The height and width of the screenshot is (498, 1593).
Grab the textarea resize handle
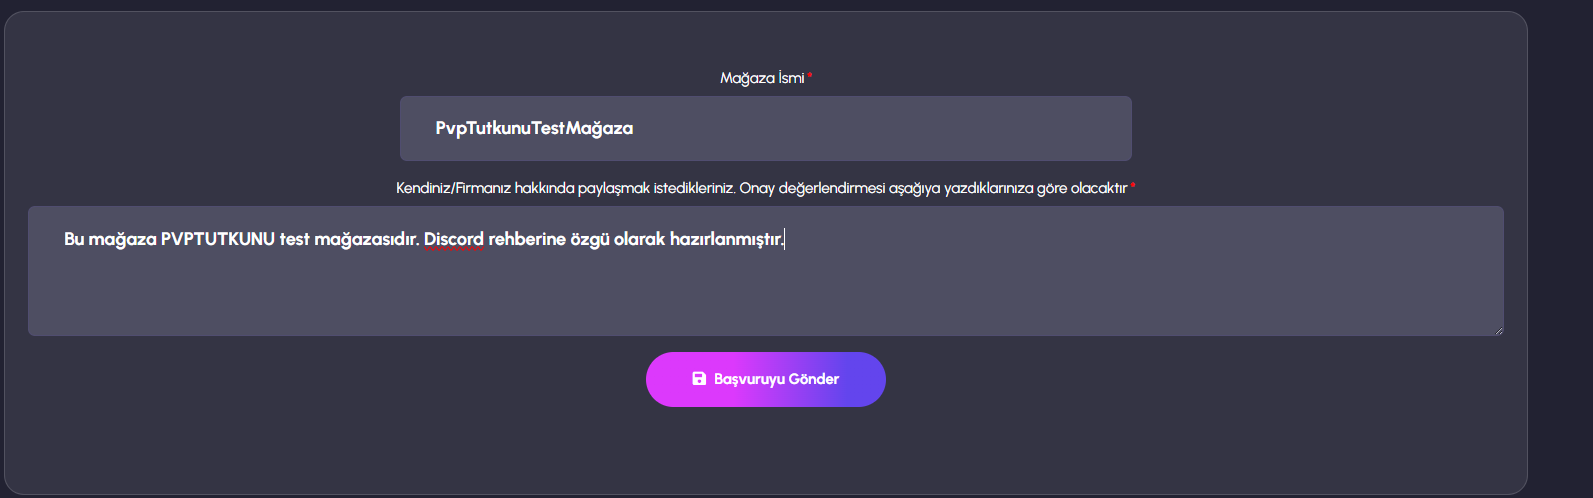[1498, 330]
